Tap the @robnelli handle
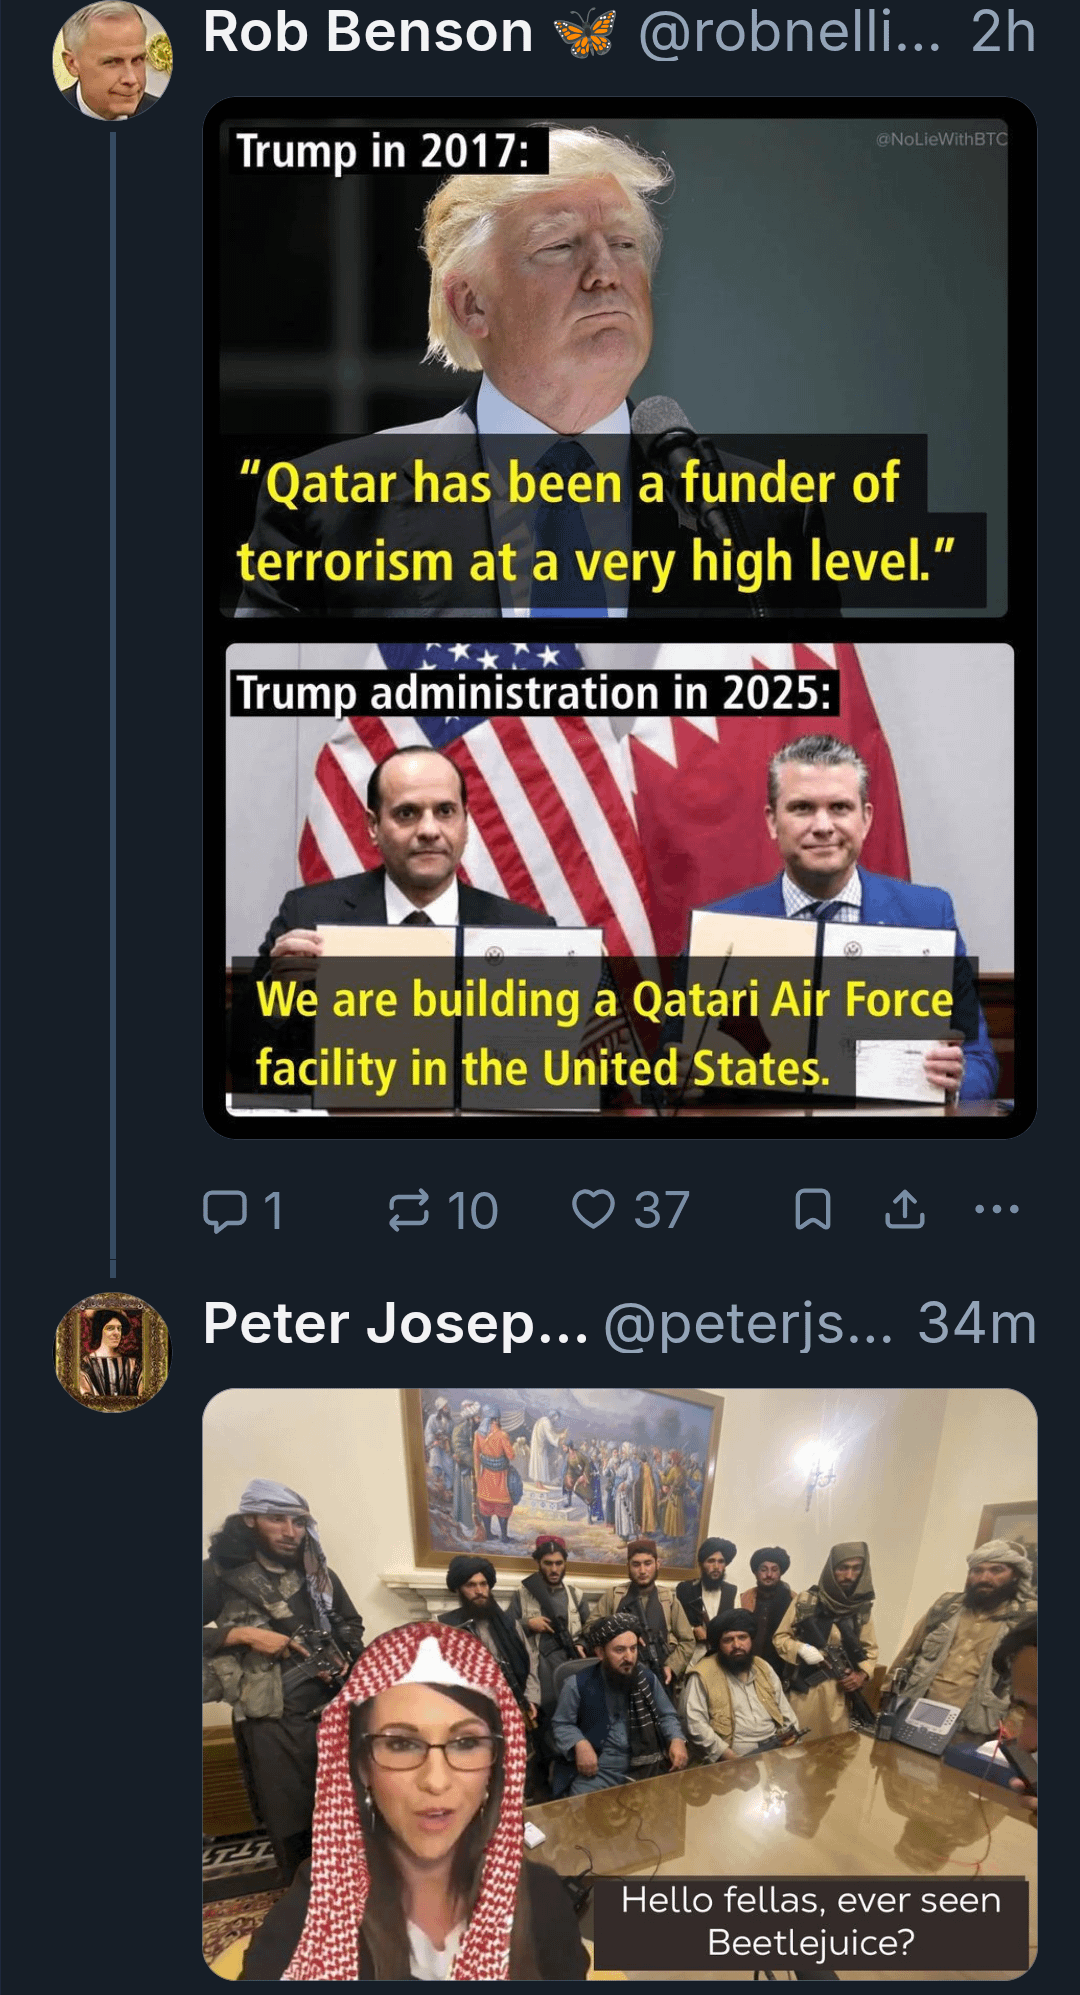This screenshot has width=1080, height=1995. [789, 32]
